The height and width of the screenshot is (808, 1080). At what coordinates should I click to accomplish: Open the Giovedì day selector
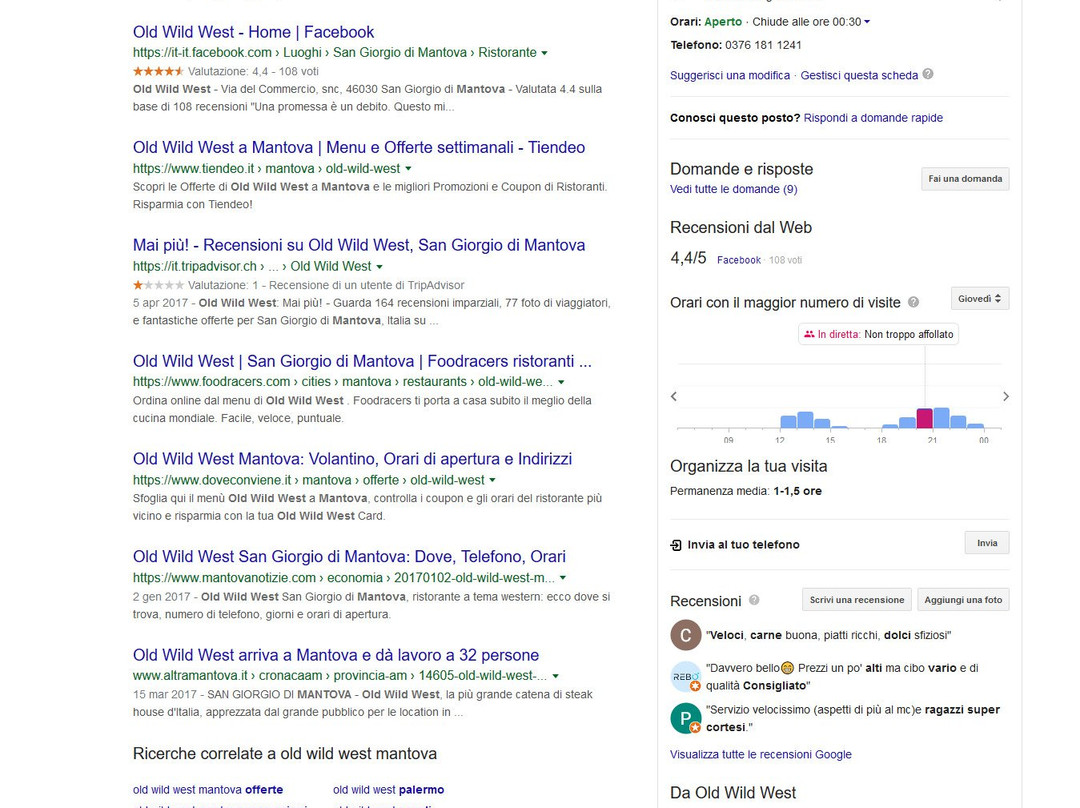point(979,299)
